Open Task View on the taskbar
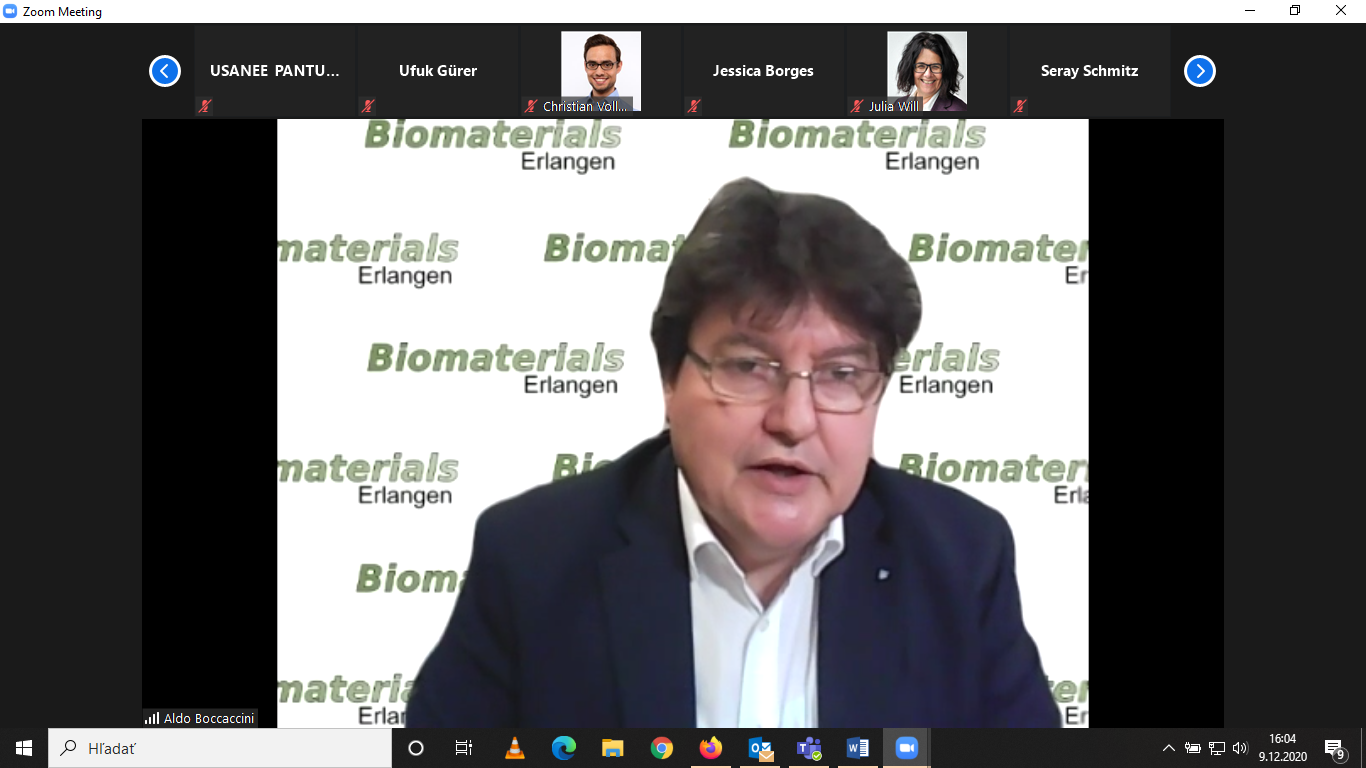Image resolution: width=1366 pixels, height=768 pixels. (x=464, y=748)
